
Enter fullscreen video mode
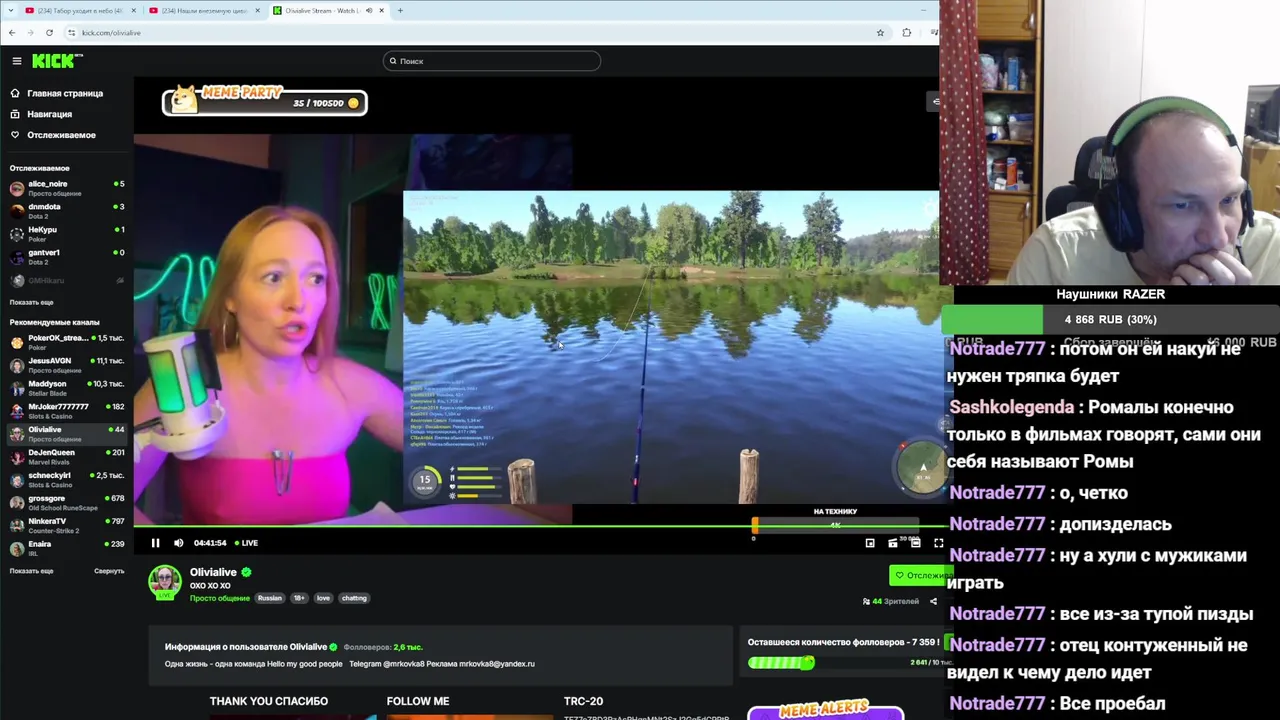tap(938, 543)
